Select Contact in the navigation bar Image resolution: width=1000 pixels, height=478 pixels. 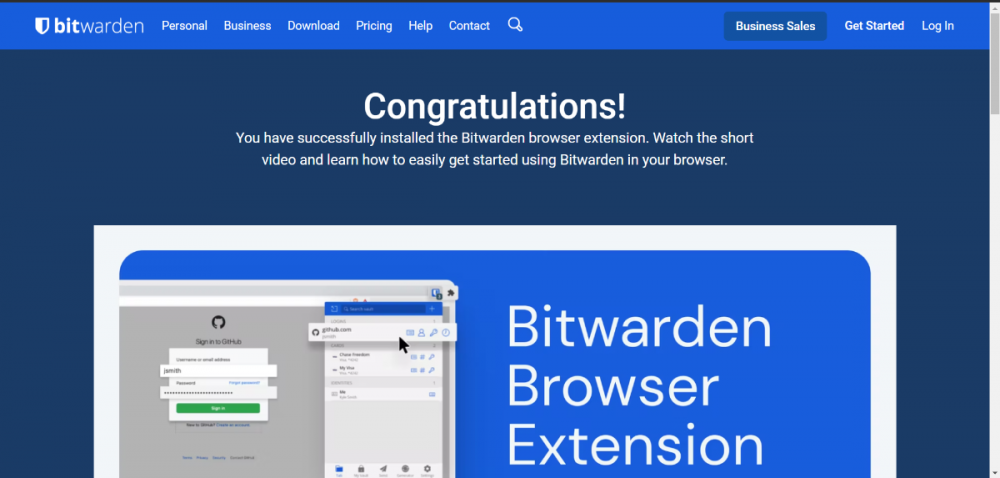(x=469, y=26)
